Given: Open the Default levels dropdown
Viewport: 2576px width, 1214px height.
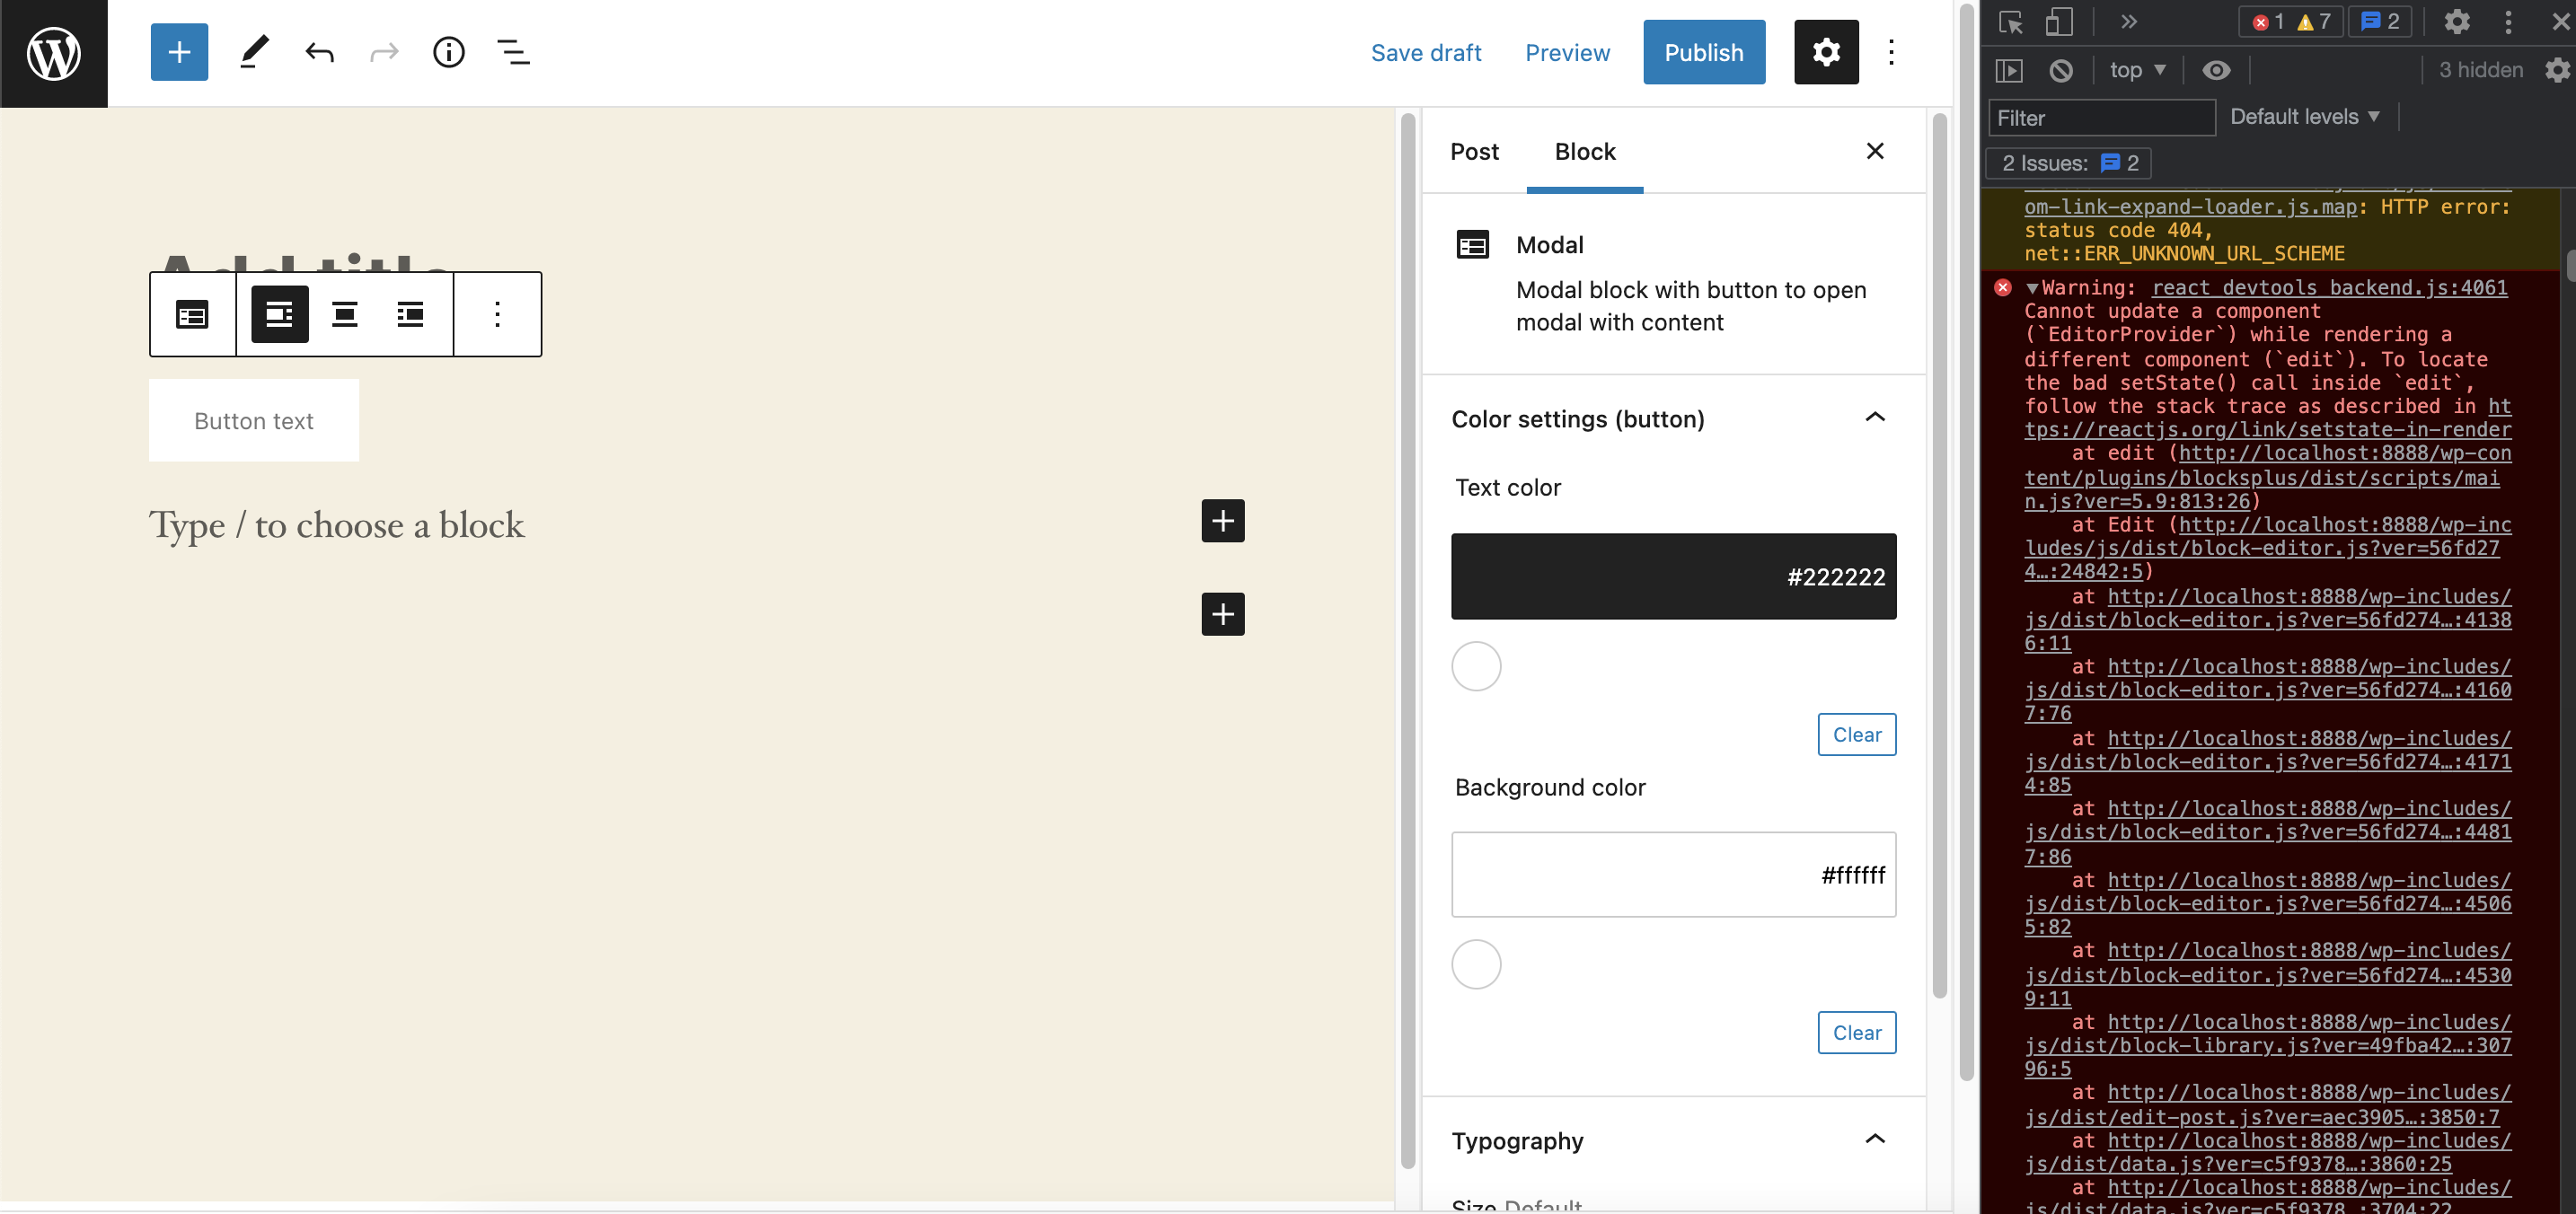Looking at the screenshot, I should (2305, 116).
